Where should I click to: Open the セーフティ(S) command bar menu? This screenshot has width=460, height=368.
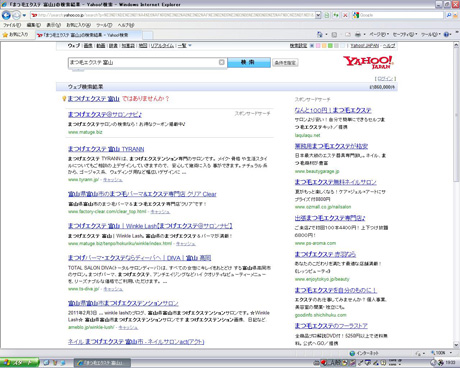[x=405, y=34]
